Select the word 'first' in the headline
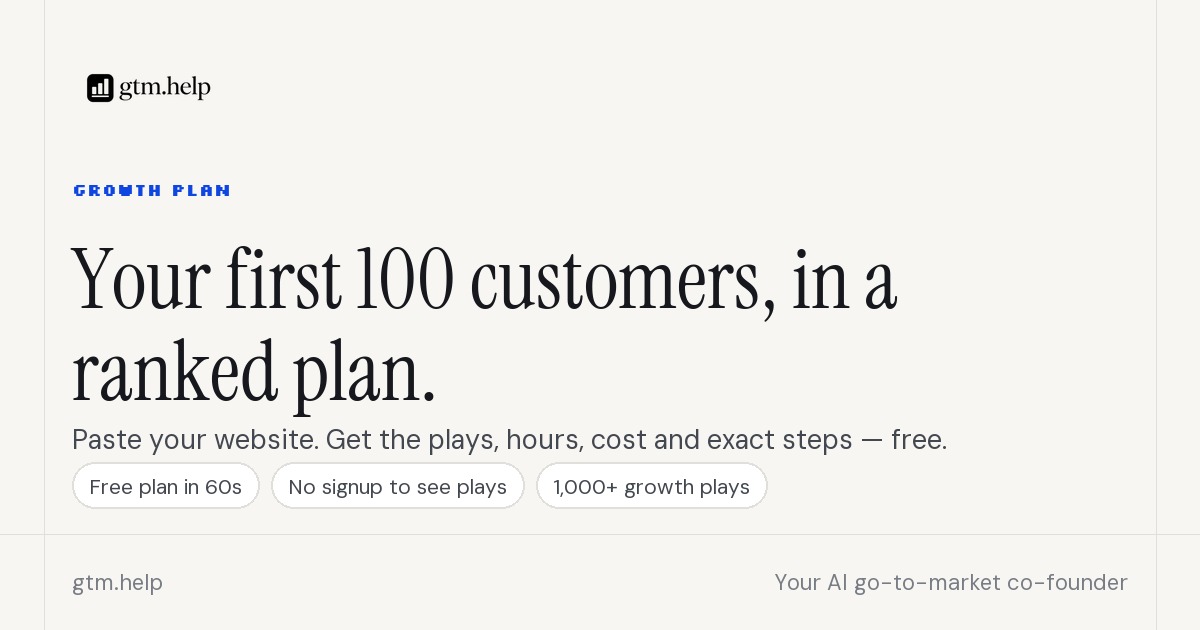1200x630 pixels. tap(283, 278)
